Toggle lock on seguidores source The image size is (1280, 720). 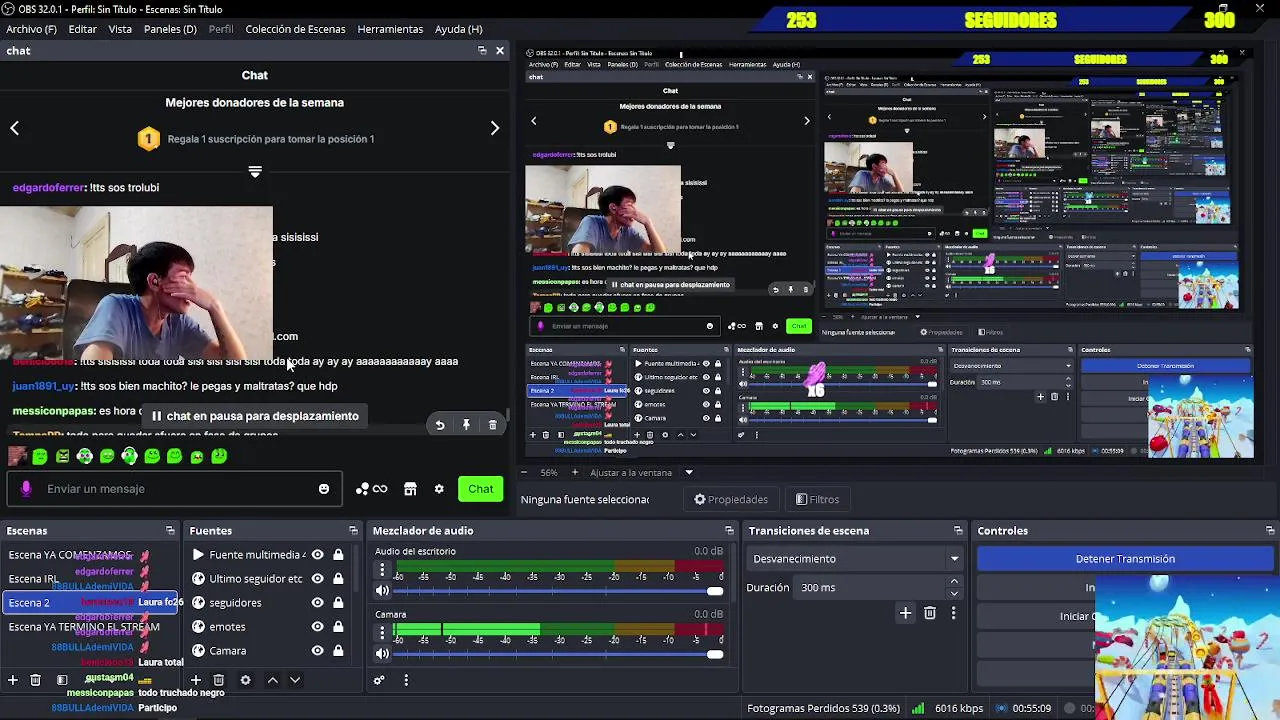point(338,603)
